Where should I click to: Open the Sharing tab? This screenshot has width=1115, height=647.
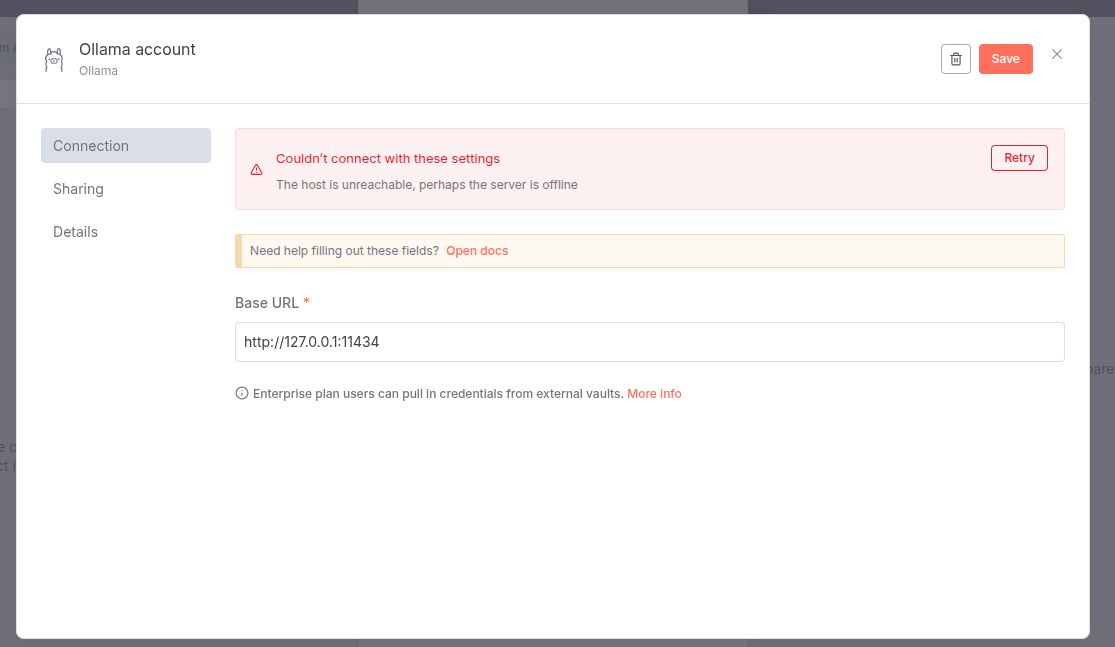[x=79, y=189]
